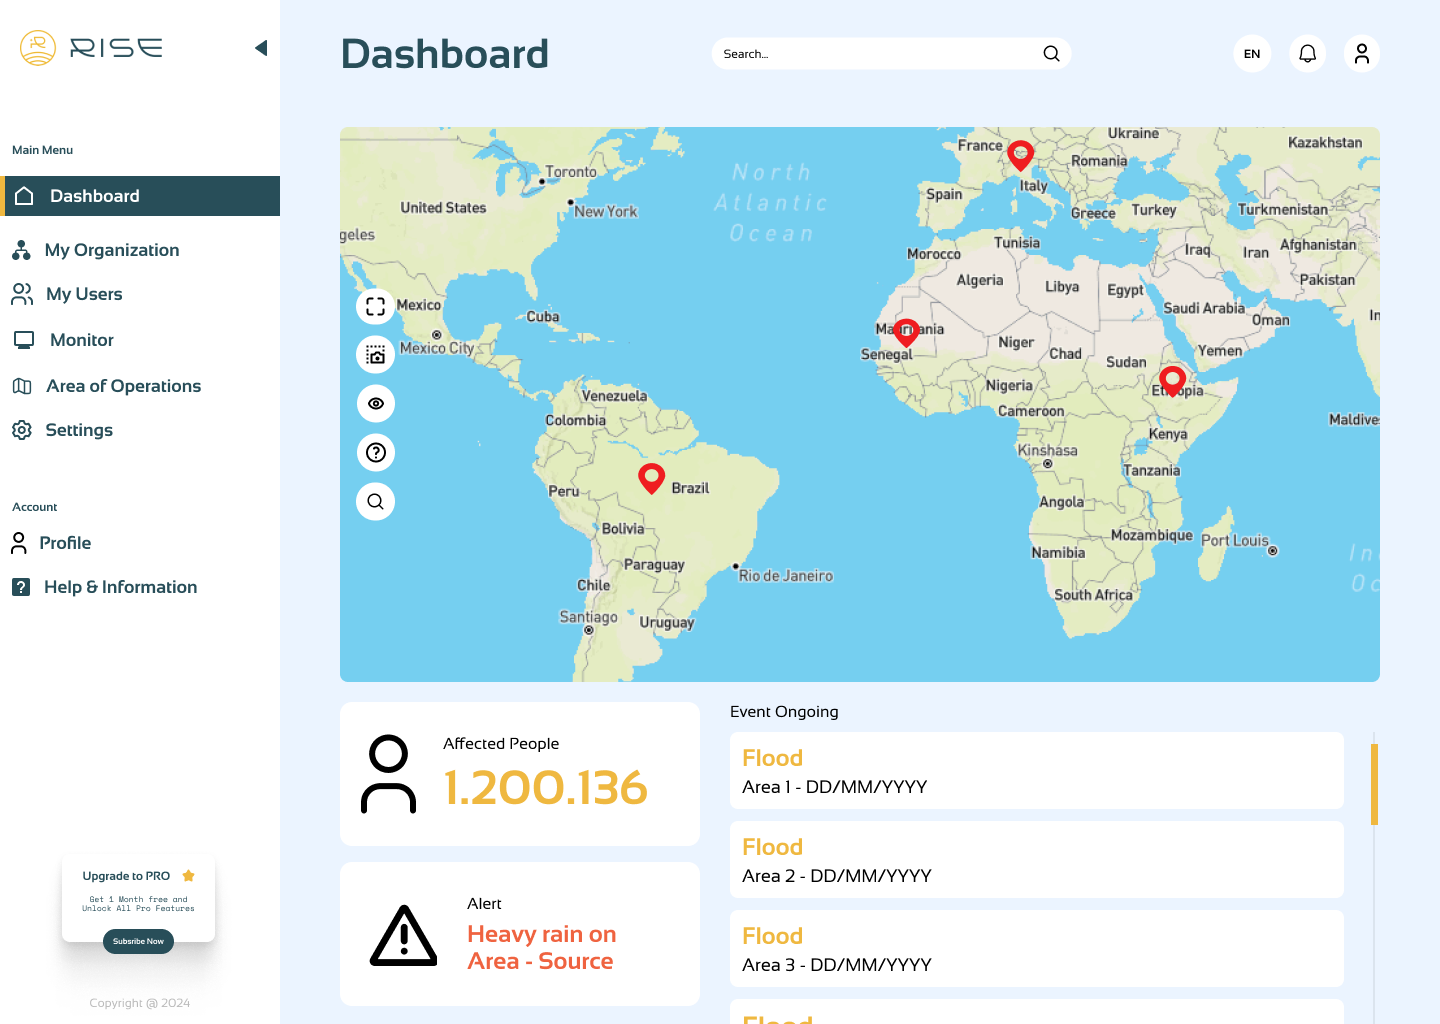Viewport: 1440px width, 1024px height.
Task: Click the fullscreen map control icon
Action: (x=376, y=306)
